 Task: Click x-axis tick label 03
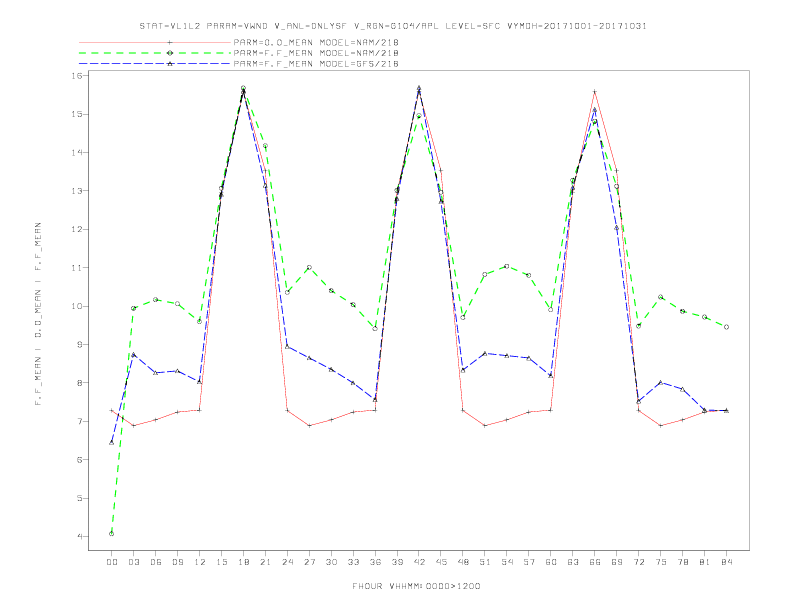pos(133,562)
